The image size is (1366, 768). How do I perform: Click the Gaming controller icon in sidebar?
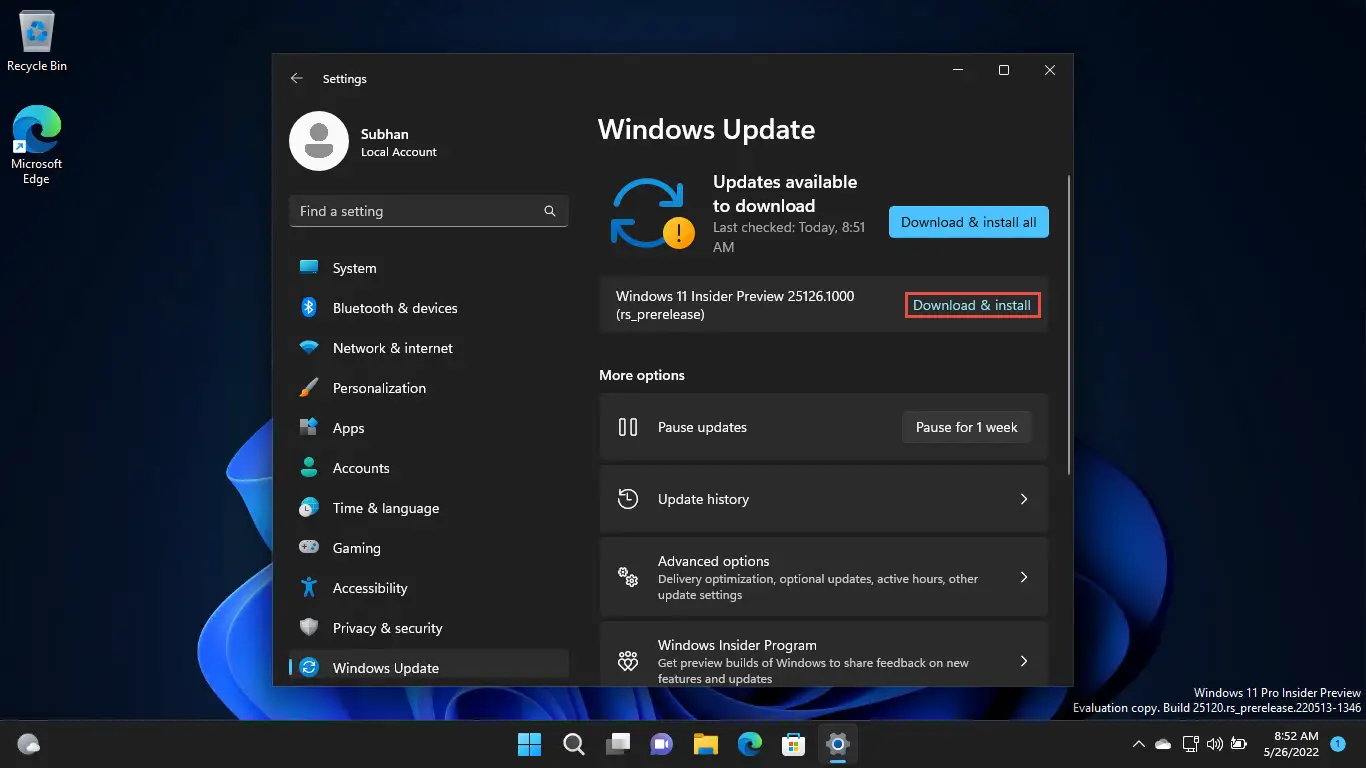pyautogui.click(x=309, y=548)
